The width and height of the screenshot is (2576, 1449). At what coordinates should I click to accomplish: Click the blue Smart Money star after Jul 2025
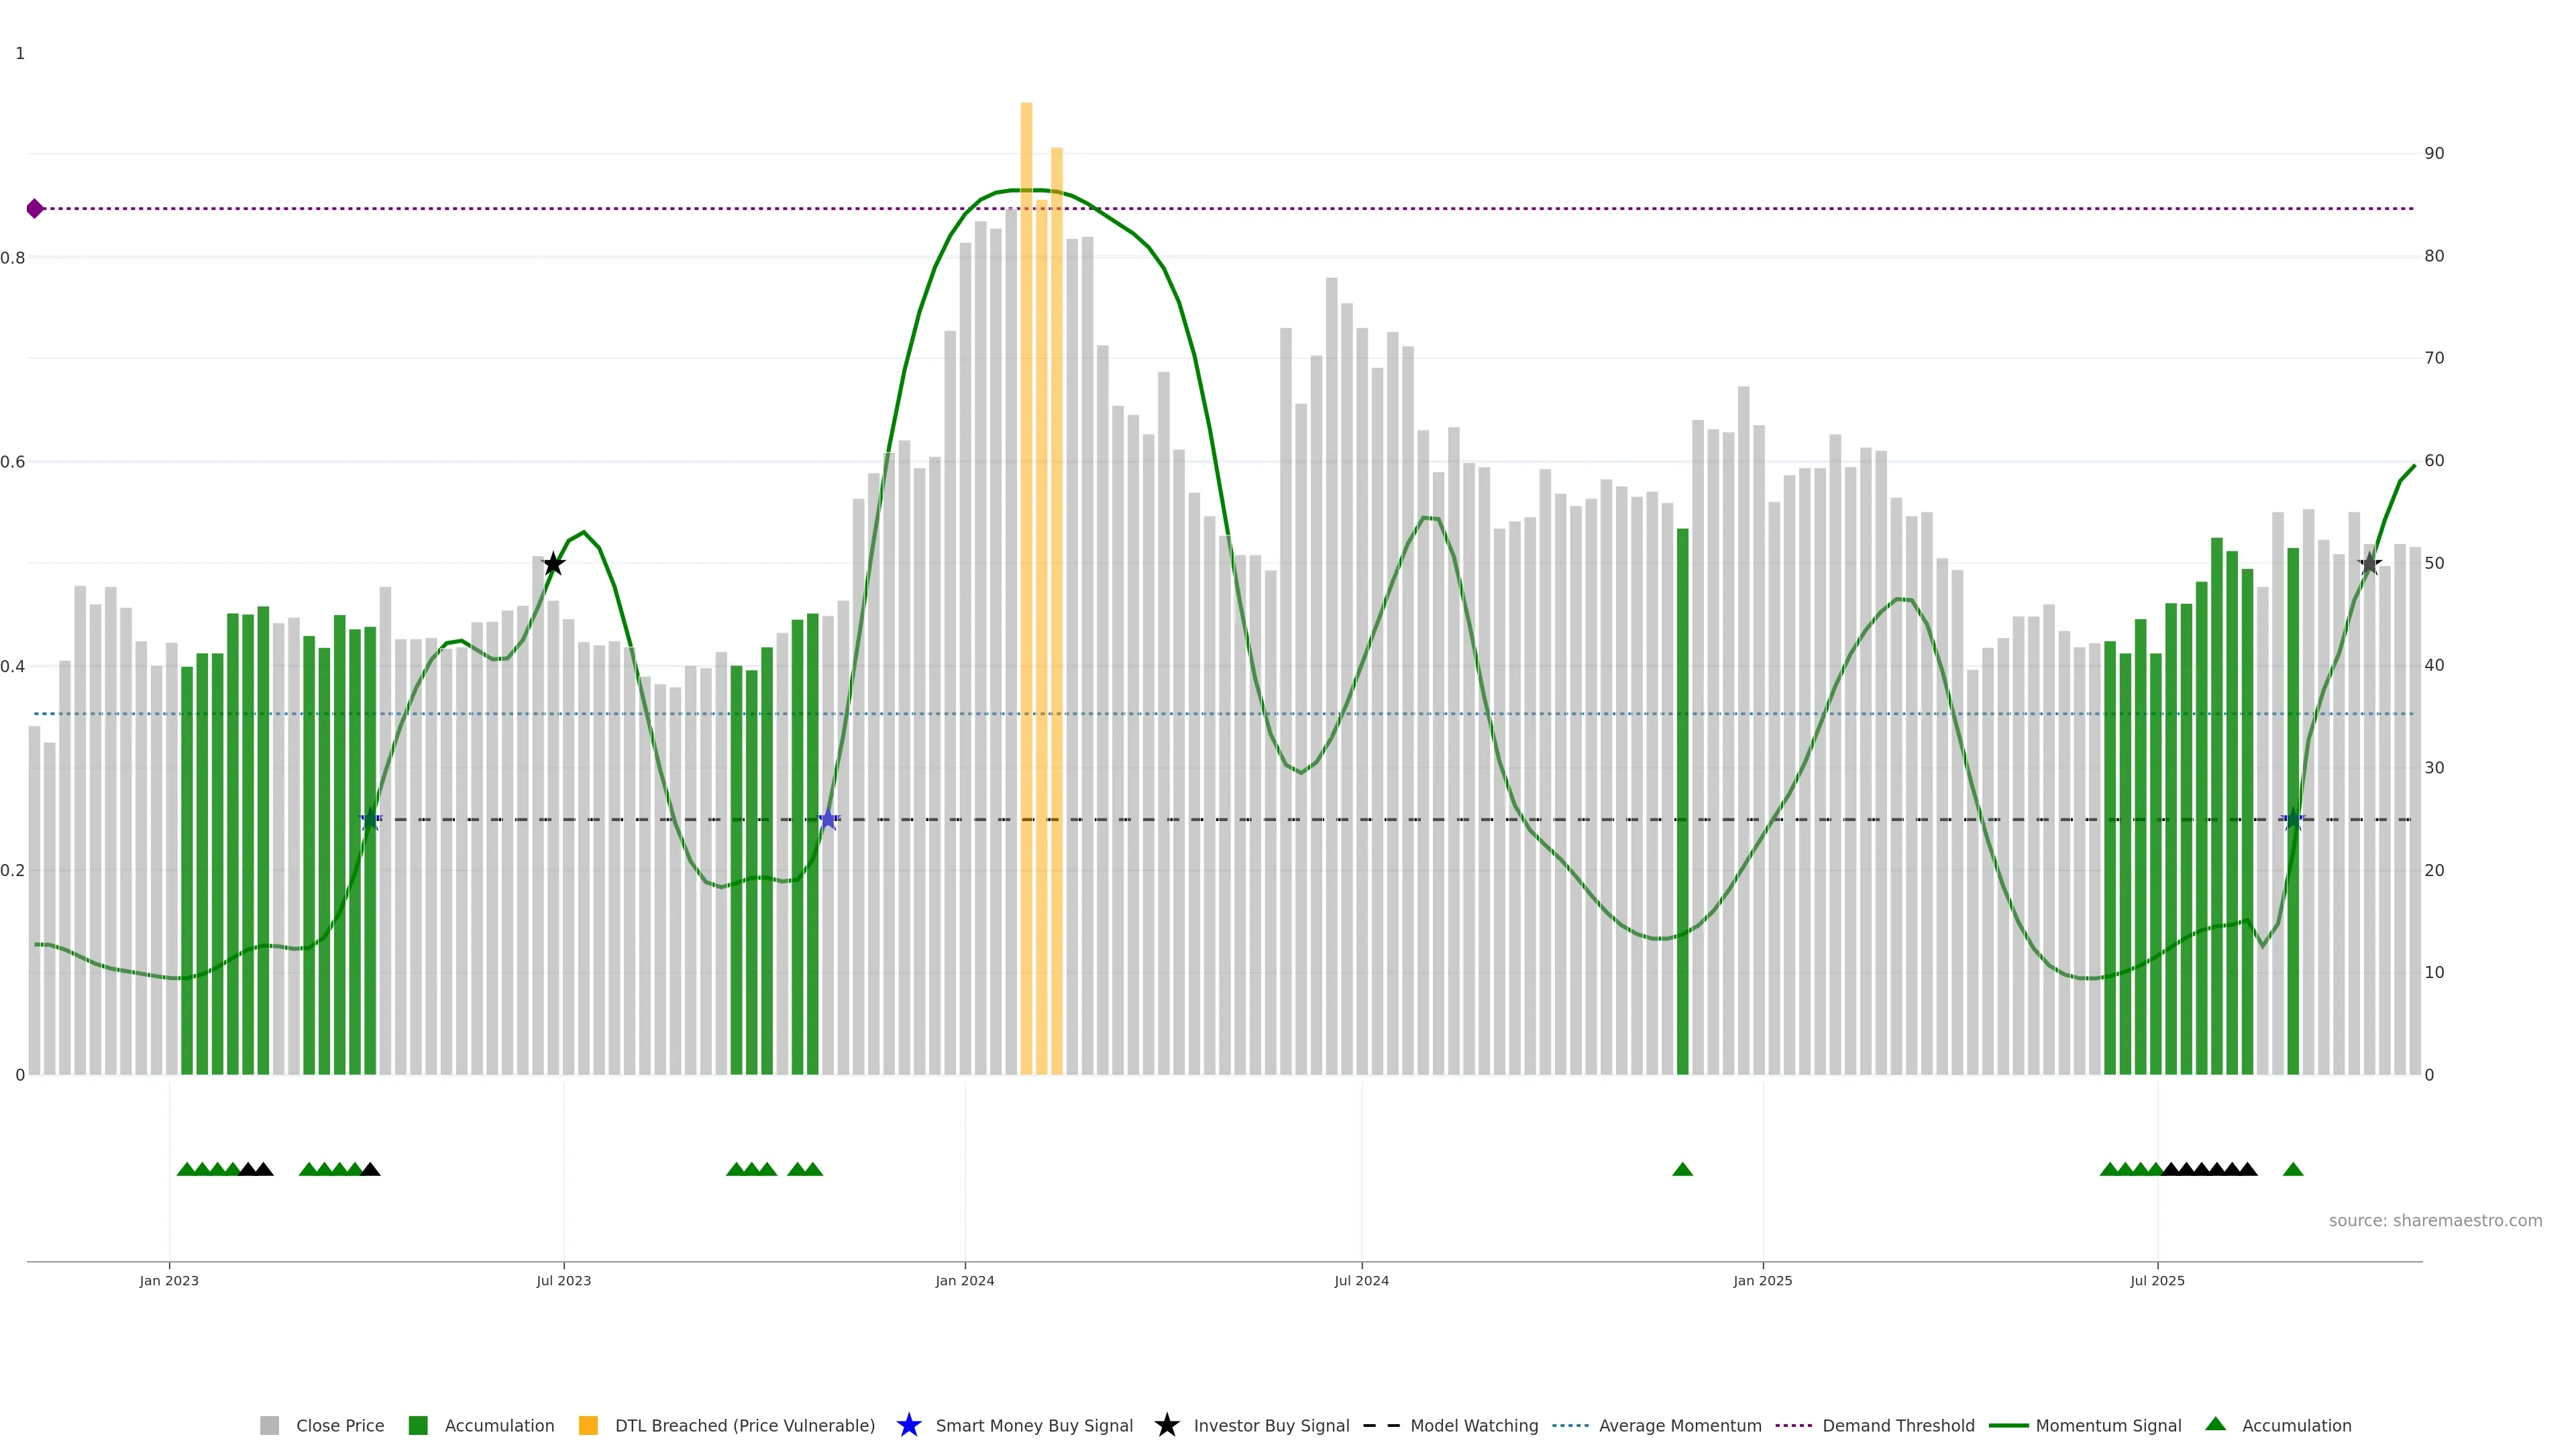click(x=2293, y=819)
